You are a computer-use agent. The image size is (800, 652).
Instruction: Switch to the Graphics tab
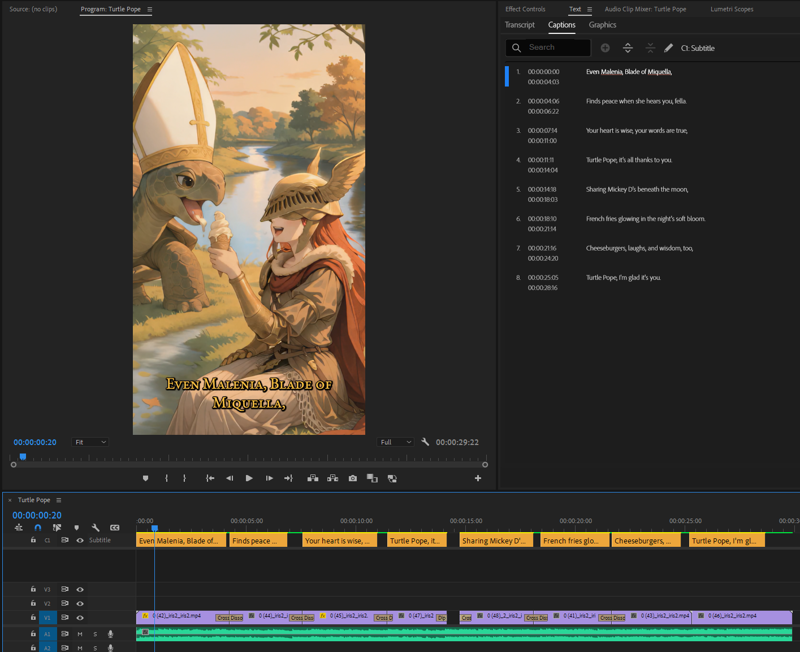[603, 24]
